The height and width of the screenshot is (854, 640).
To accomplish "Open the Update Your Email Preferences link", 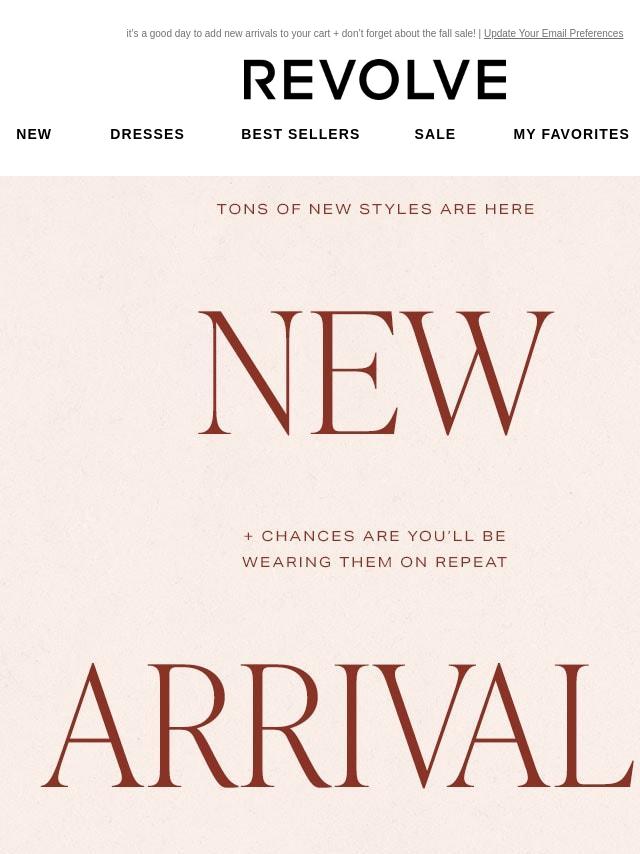I will pos(553,33).
